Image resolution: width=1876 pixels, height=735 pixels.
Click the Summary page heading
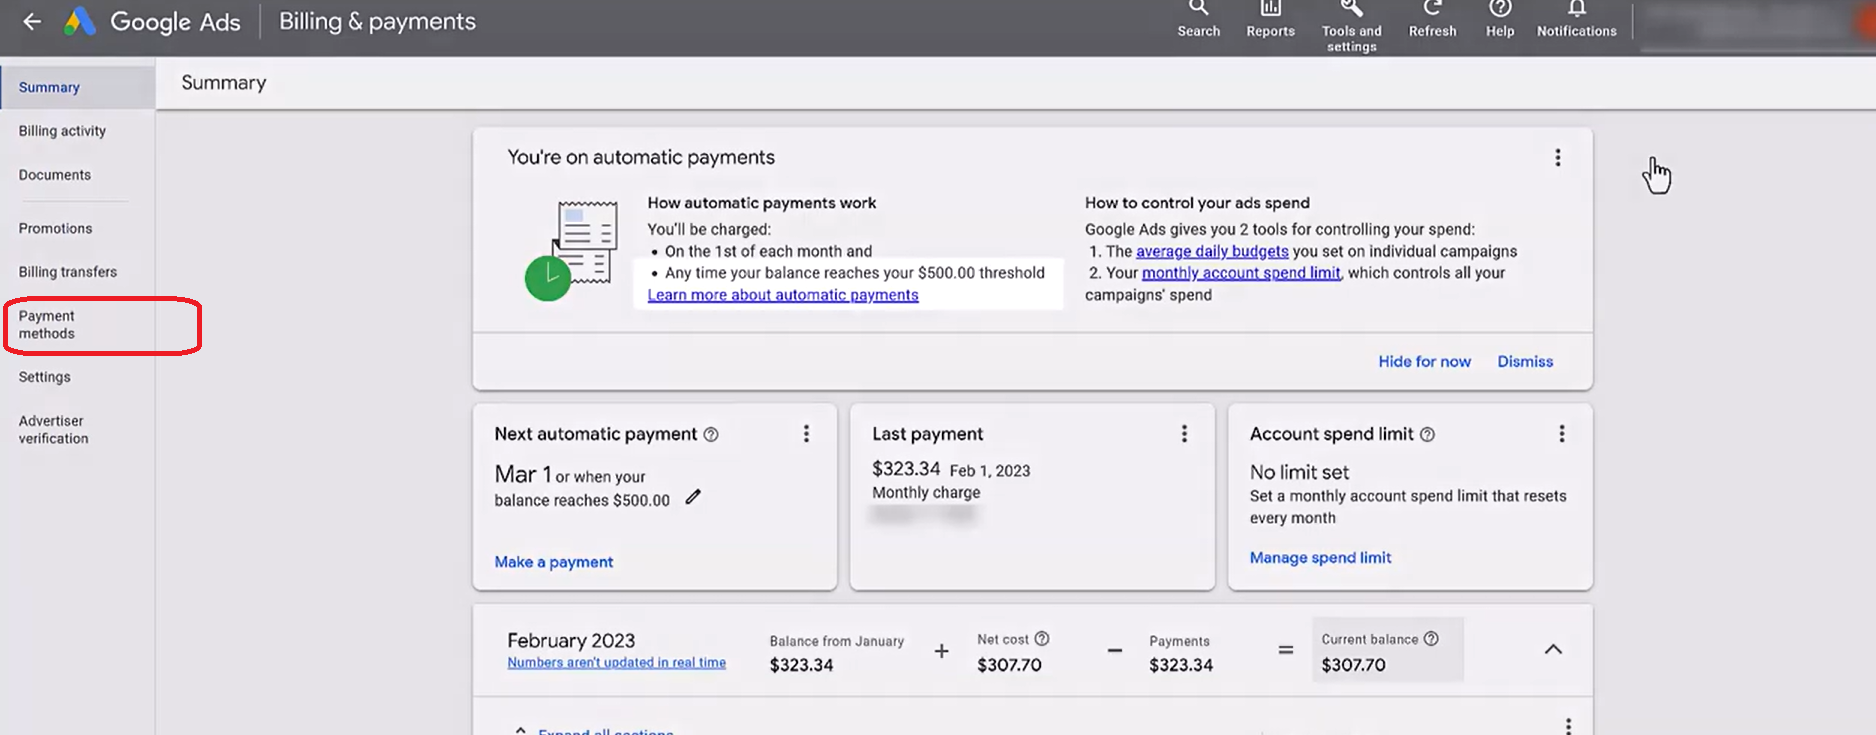(x=224, y=83)
